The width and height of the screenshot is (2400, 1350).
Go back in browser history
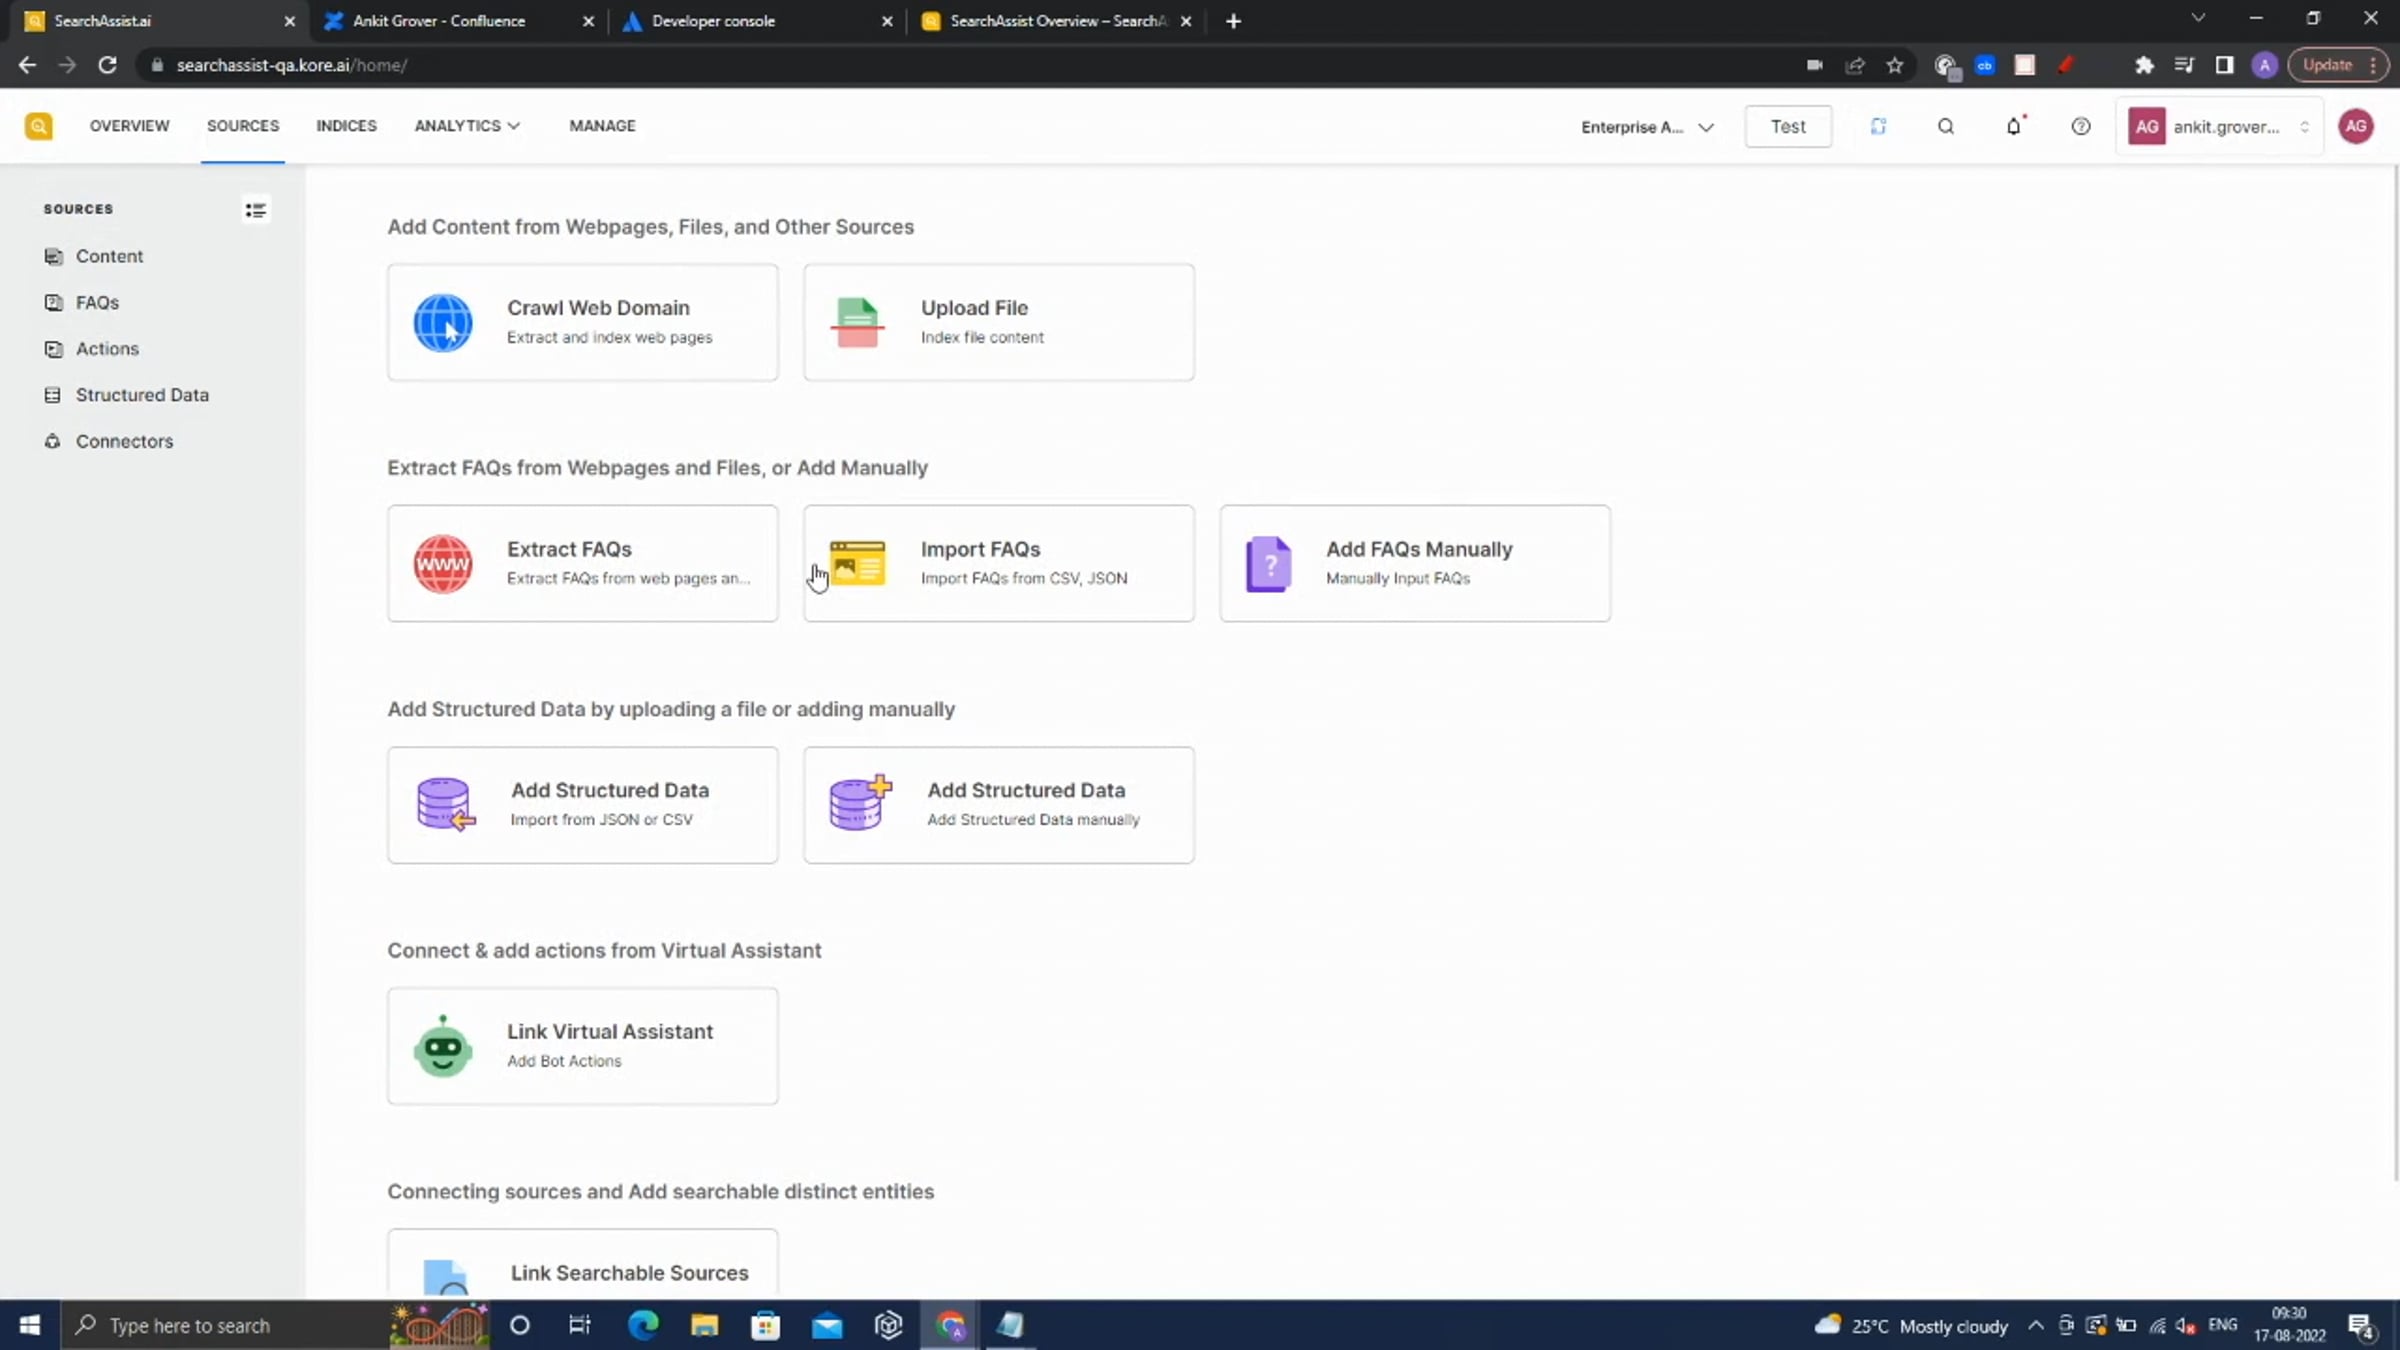27,65
